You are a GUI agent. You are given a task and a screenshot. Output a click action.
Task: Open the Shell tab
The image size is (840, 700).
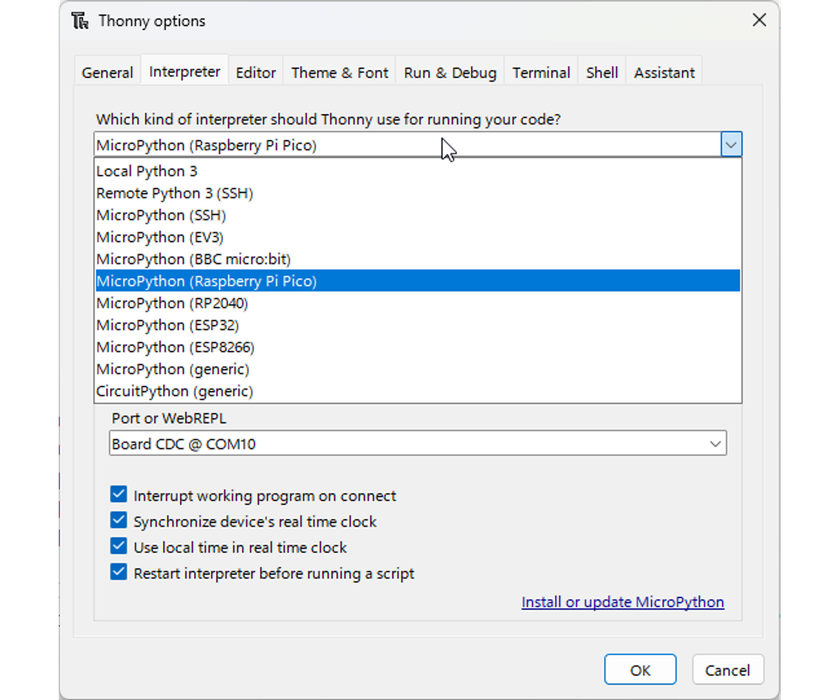coord(602,72)
